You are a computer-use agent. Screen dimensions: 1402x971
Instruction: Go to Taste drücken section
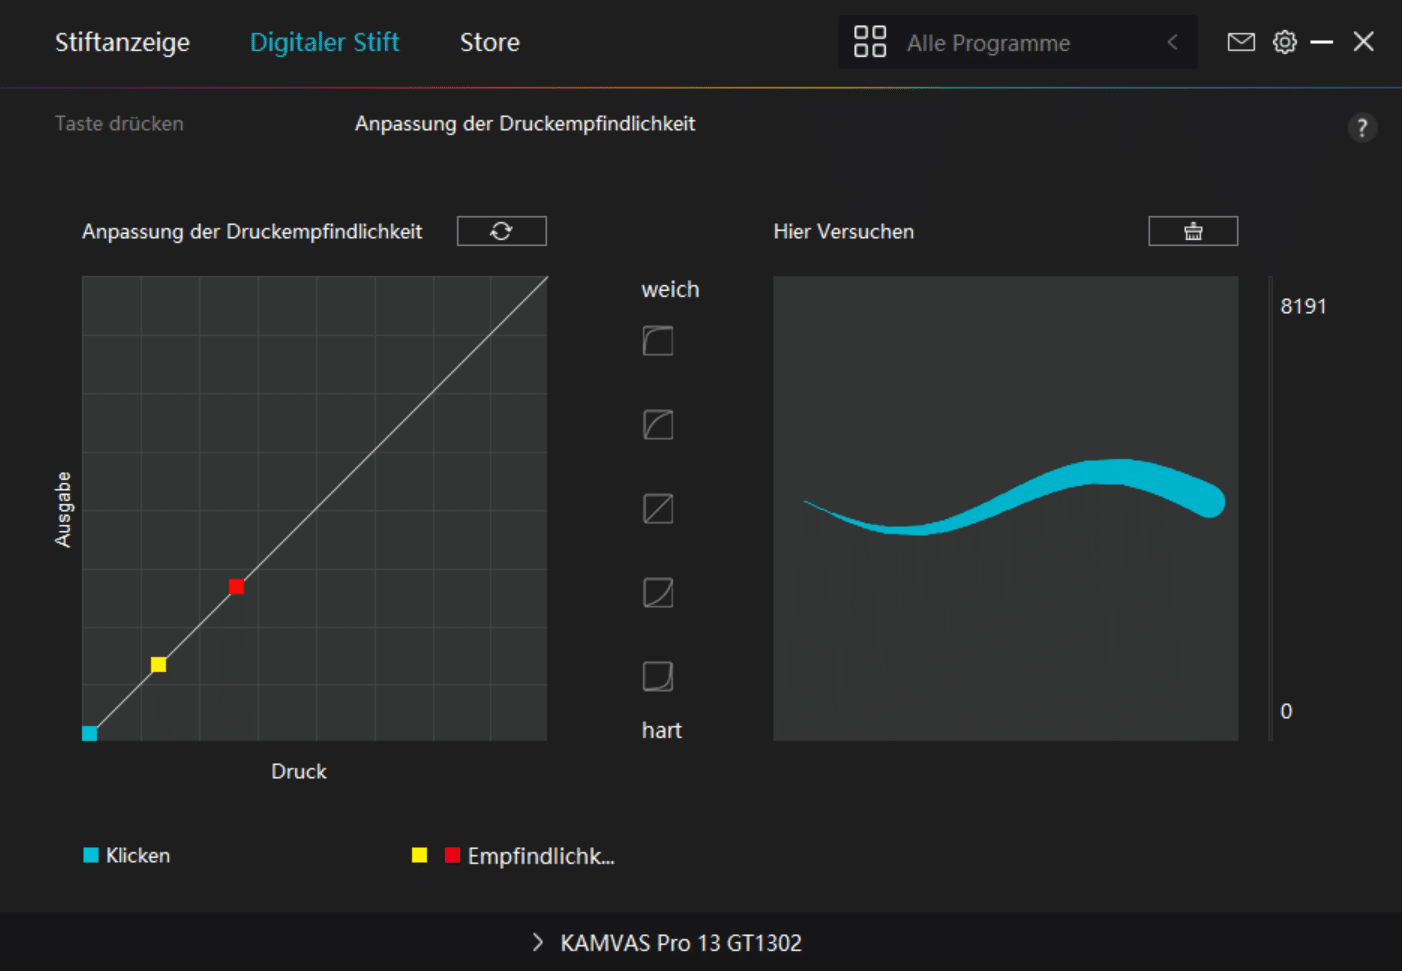(x=119, y=124)
